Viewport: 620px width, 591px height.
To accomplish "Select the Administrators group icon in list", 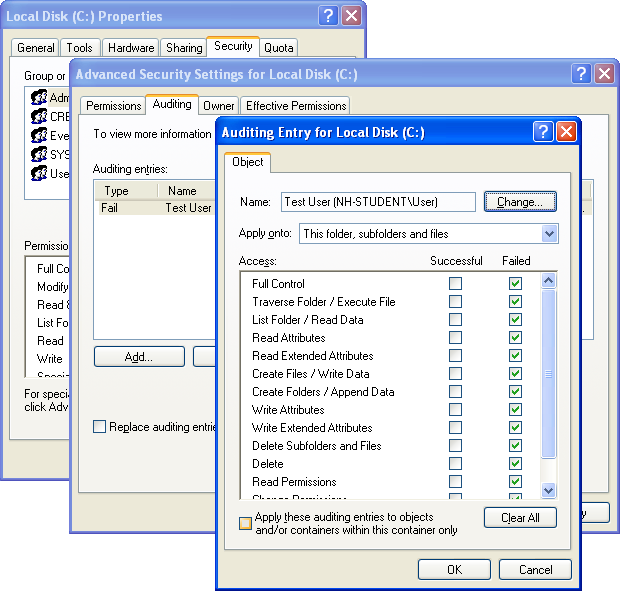I will (x=39, y=98).
